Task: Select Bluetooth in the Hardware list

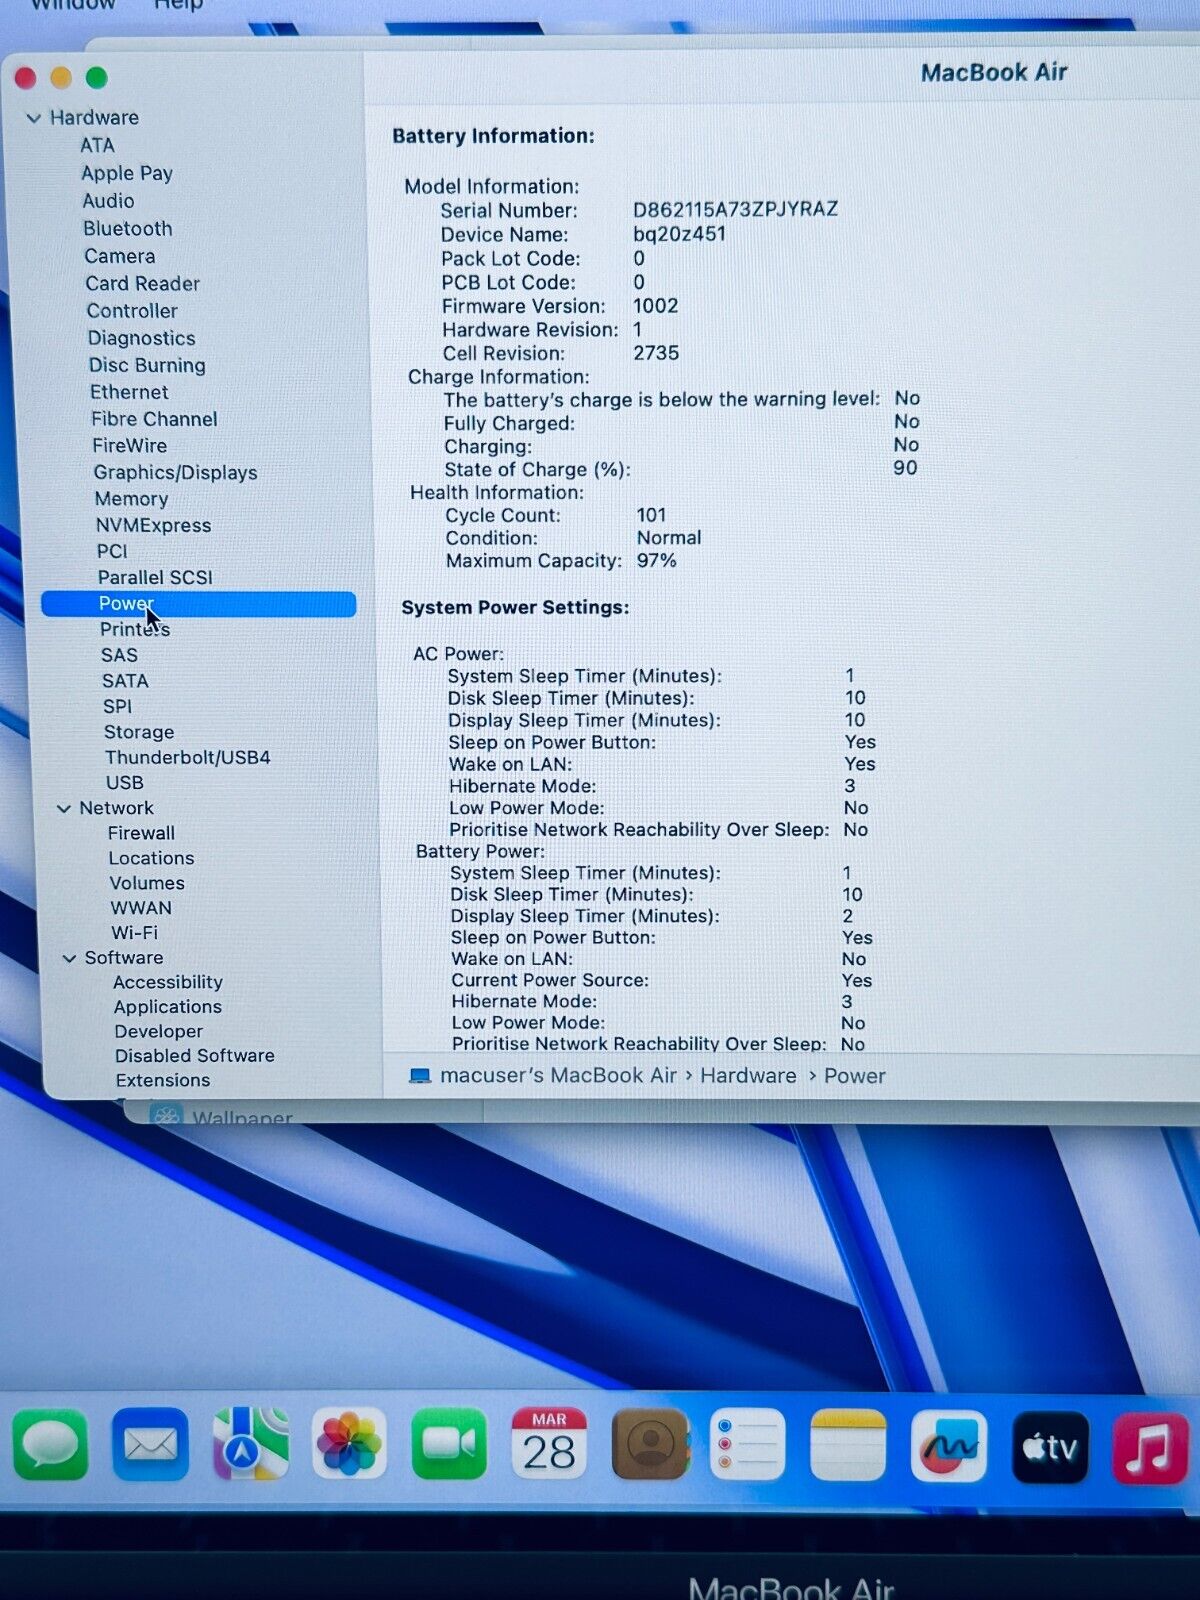Action: pos(127,229)
